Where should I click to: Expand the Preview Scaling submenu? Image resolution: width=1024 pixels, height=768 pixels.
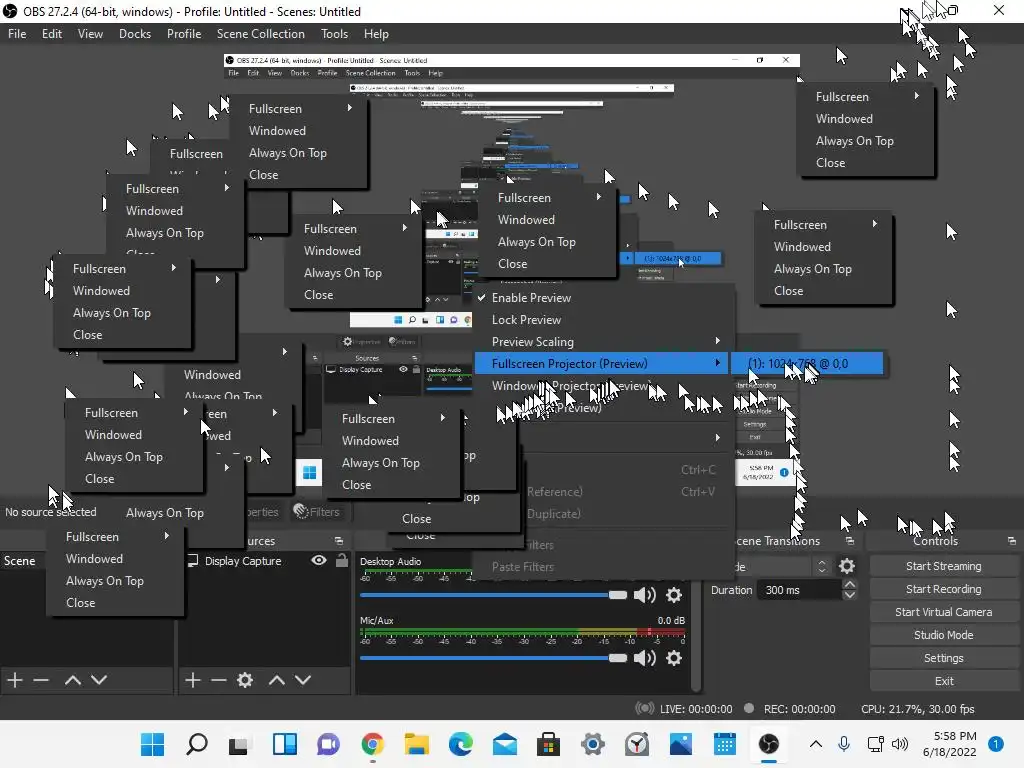click(x=602, y=342)
